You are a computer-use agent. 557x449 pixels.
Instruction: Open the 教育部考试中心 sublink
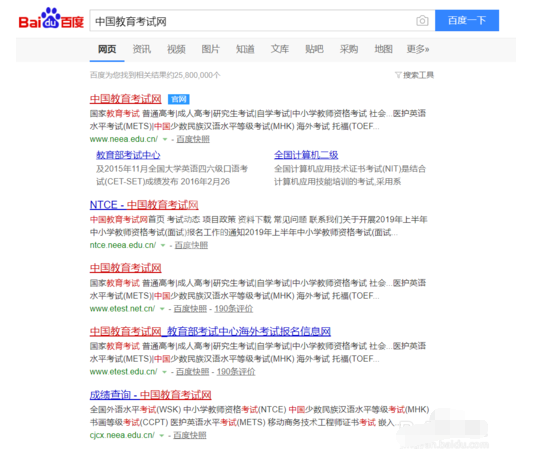tap(128, 155)
